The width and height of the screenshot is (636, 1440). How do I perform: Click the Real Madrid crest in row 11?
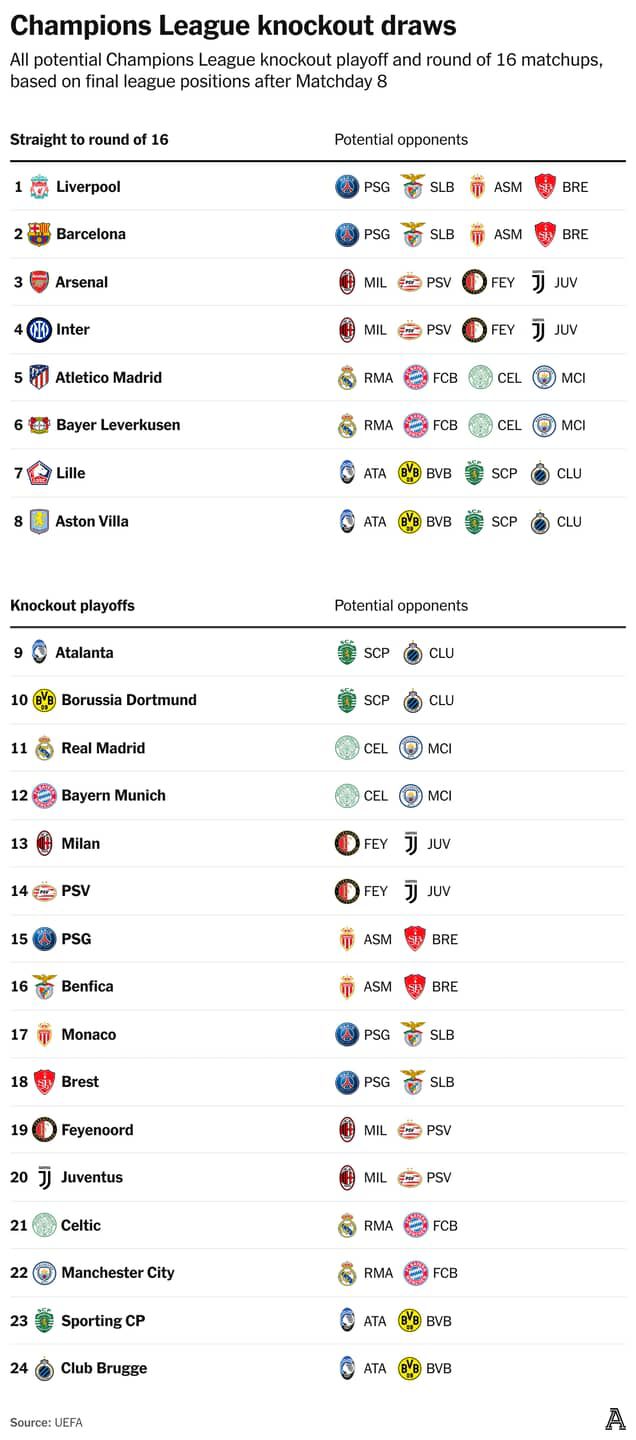point(44,748)
